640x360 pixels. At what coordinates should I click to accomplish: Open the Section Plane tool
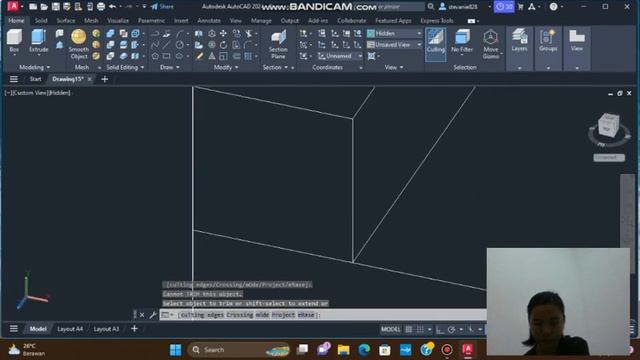pos(278,44)
